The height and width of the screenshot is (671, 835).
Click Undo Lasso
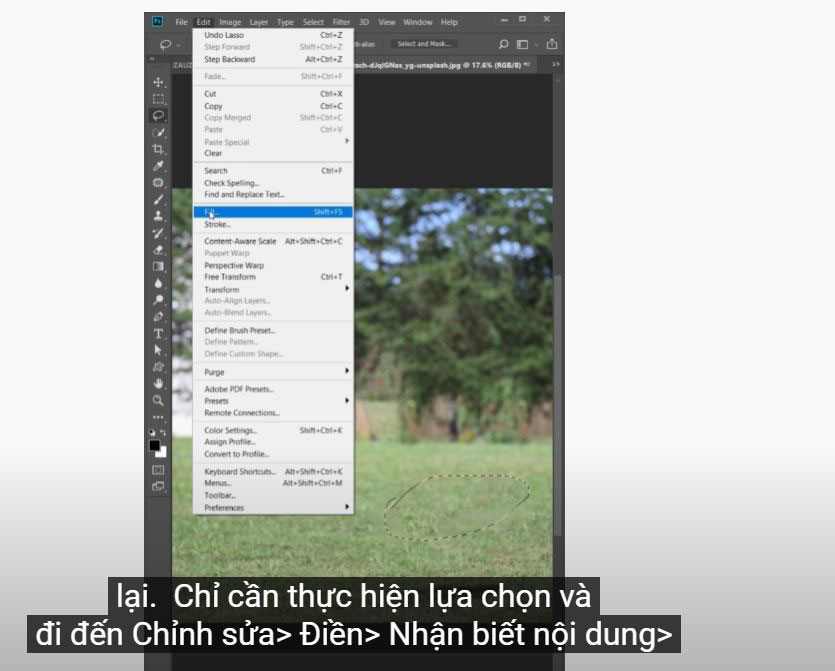[273, 35]
